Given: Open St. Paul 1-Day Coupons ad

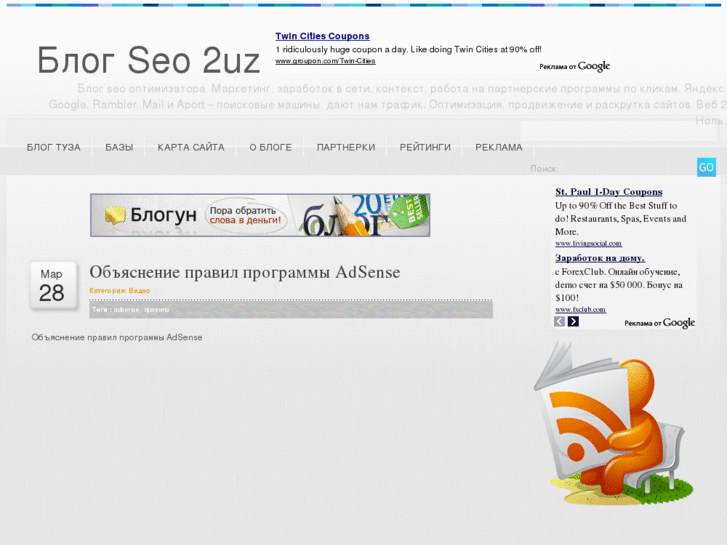Looking at the screenshot, I should (x=609, y=192).
